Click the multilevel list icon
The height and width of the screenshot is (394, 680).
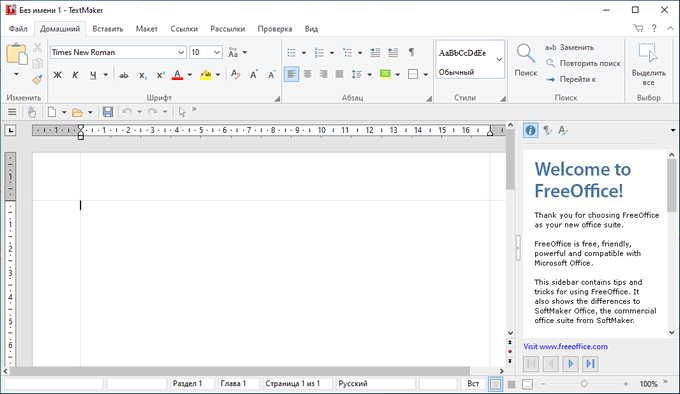(x=348, y=53)
